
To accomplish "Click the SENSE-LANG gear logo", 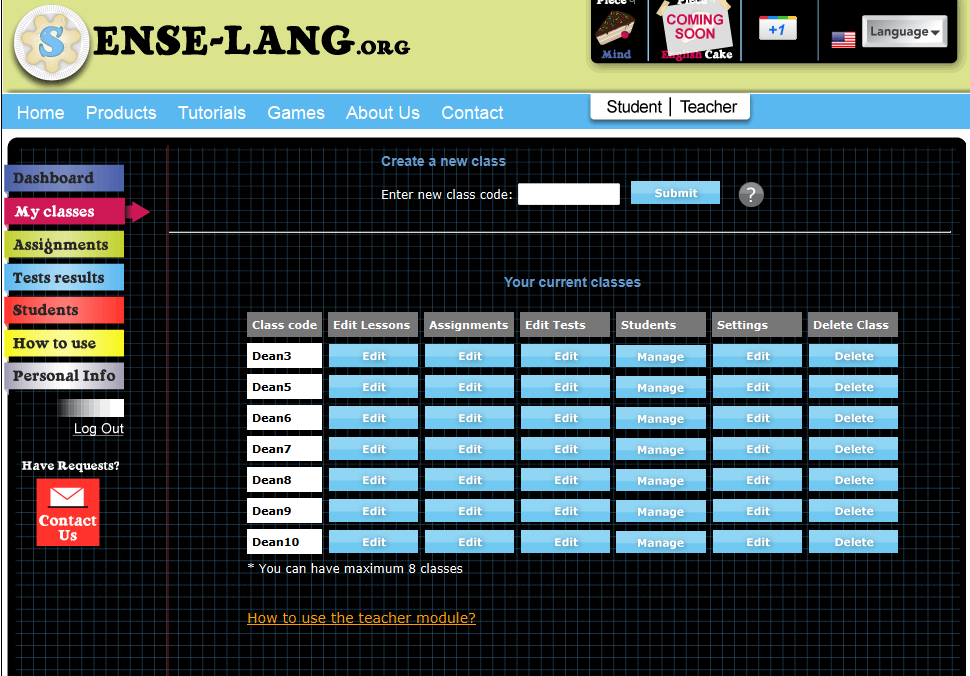I will coord(51,42).
